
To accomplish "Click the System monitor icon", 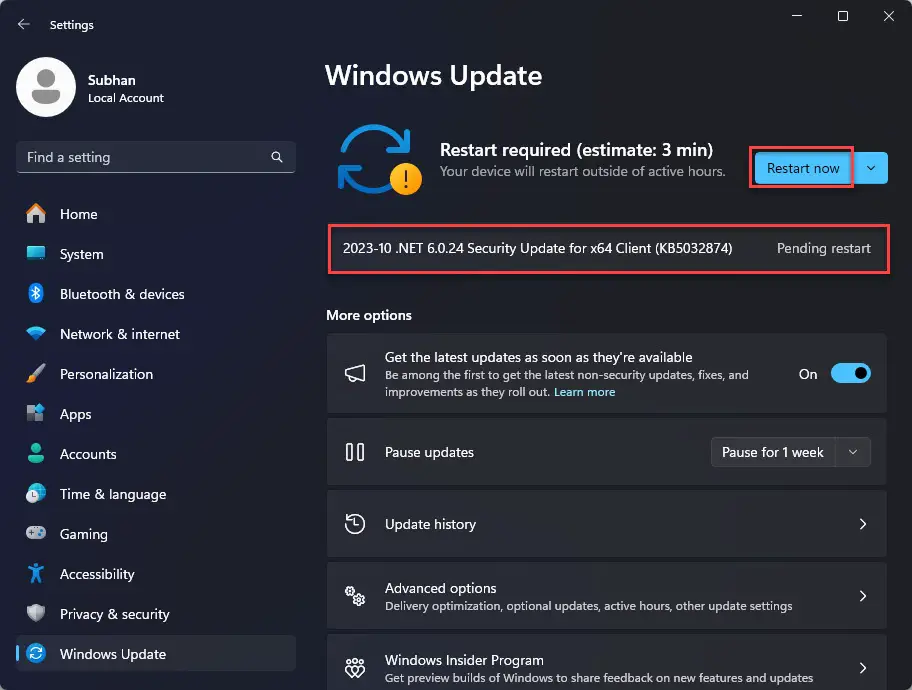I will tap(36, 253).
